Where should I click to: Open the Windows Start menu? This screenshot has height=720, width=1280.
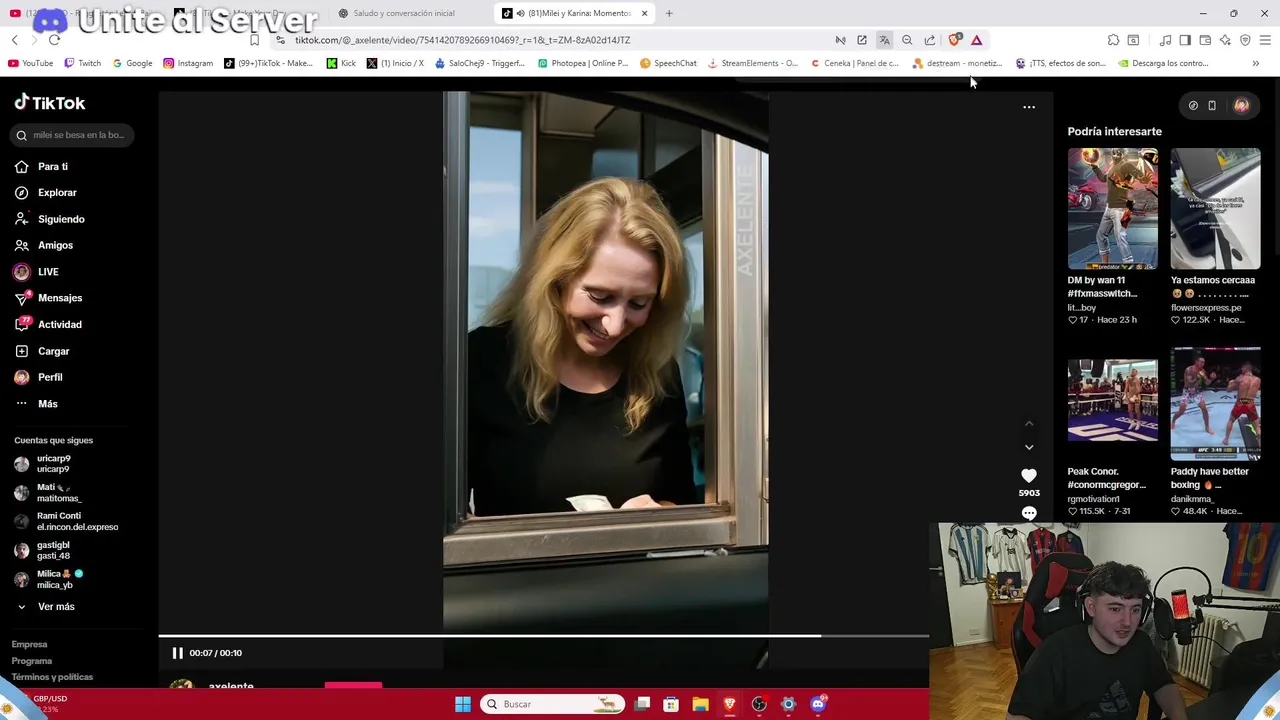pos(463,704)
